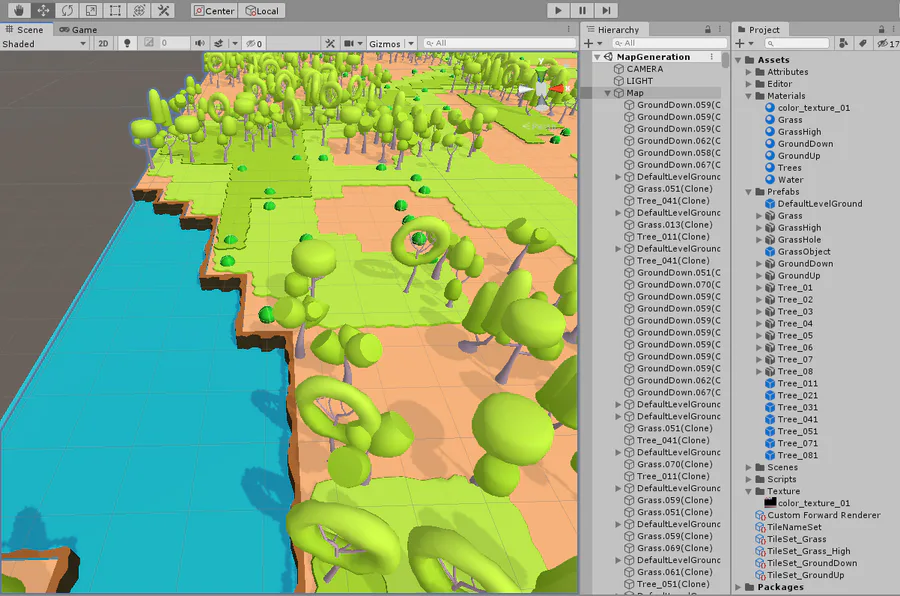The height and width of the screenshot is (596, 900).
Task: Expand the Scripts folder
Action: [x=748, y=479]
